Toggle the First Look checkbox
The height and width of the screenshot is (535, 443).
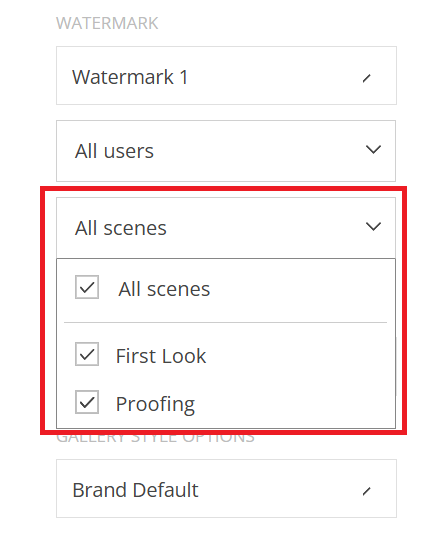click(87, 354)
